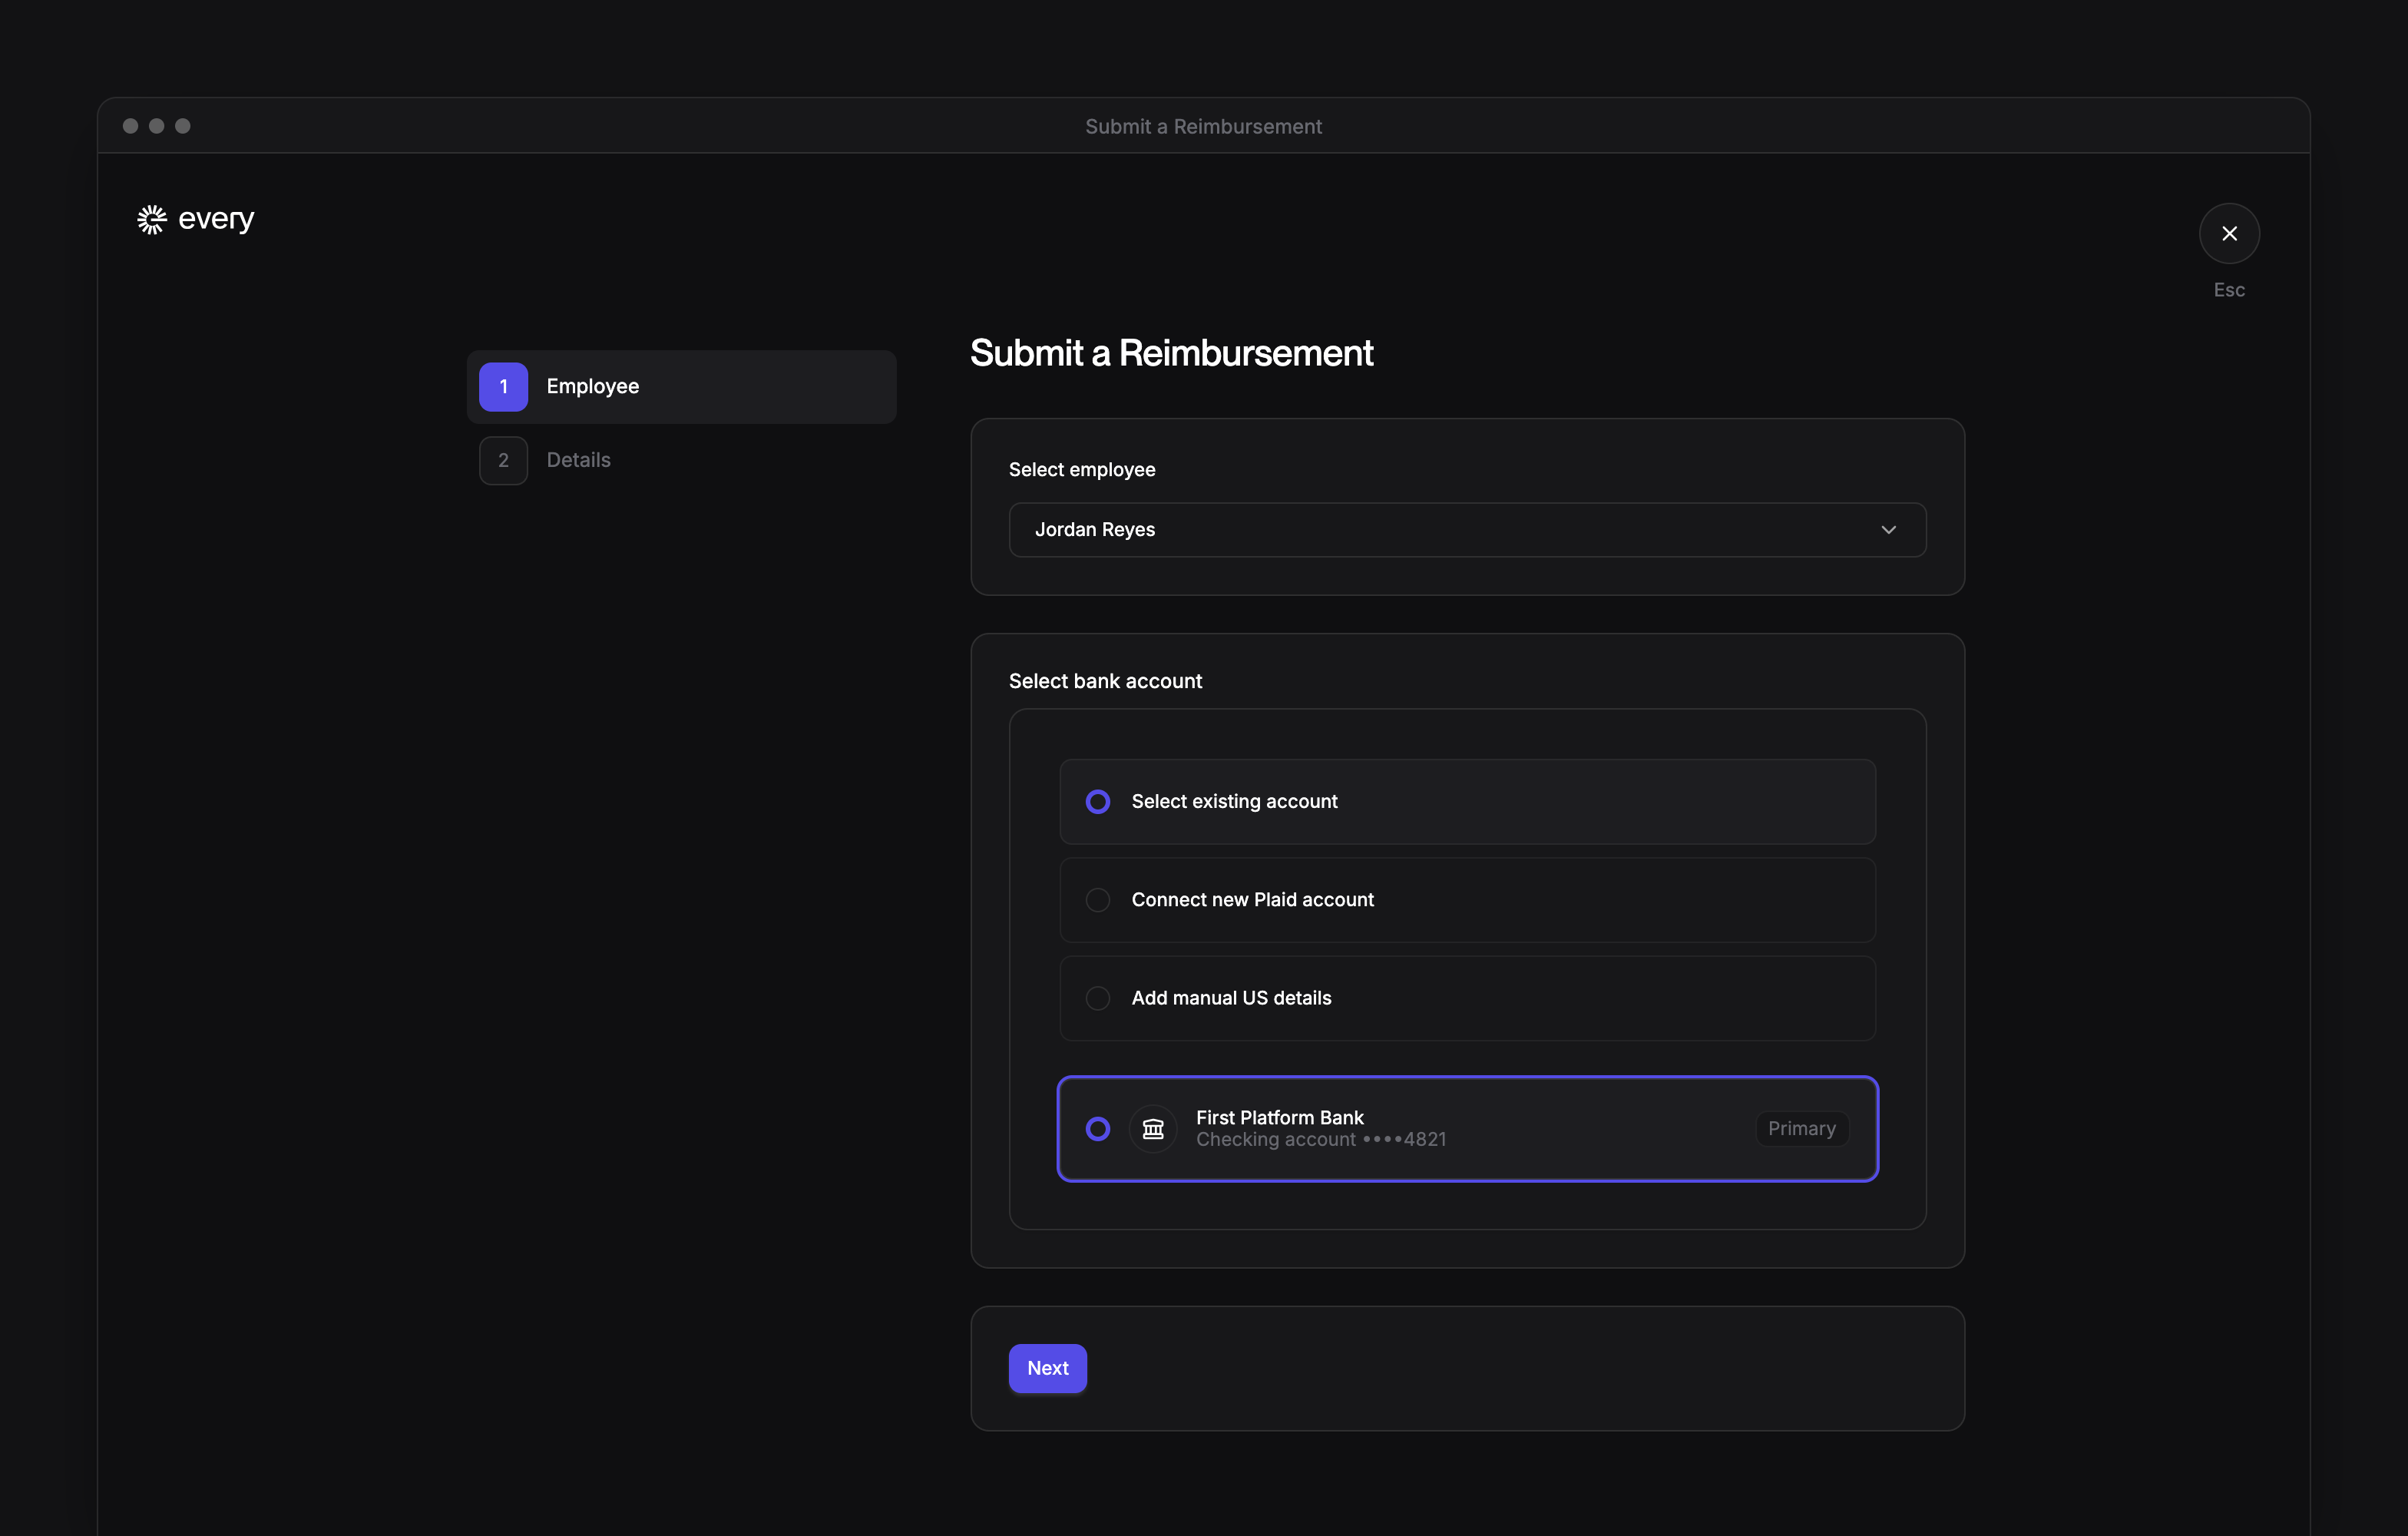Click the window title bar text
The height and width of the screenshot is (1536, 2408).
[x=1204, y=127]
